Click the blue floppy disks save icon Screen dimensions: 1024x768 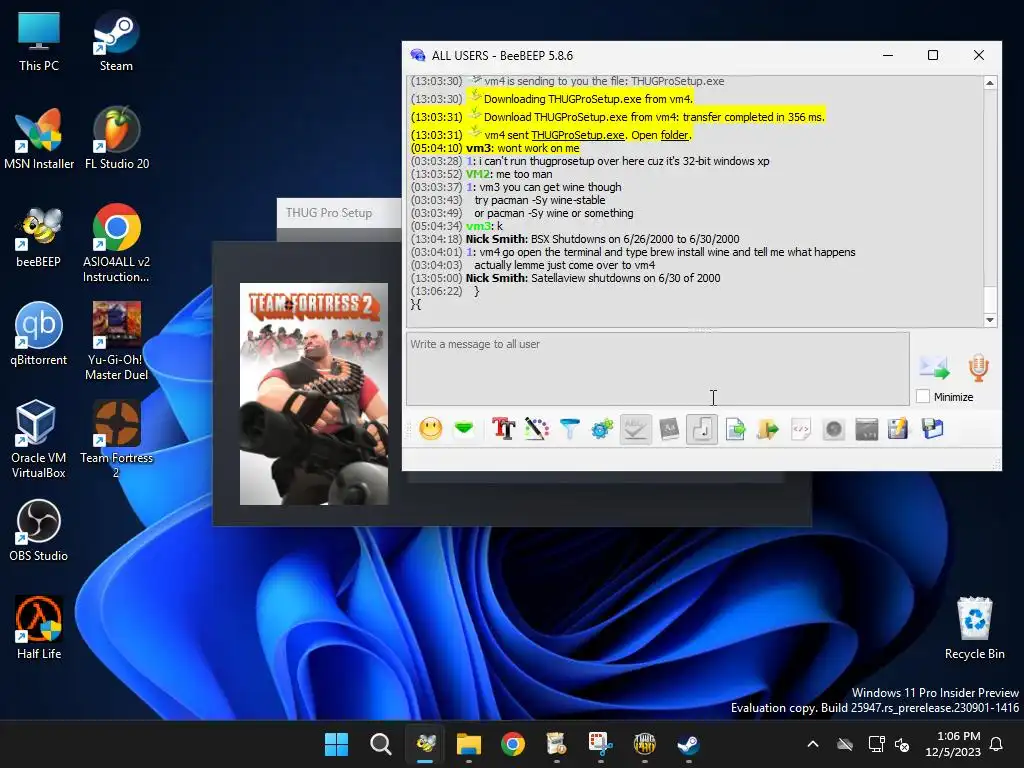(933, 429)
